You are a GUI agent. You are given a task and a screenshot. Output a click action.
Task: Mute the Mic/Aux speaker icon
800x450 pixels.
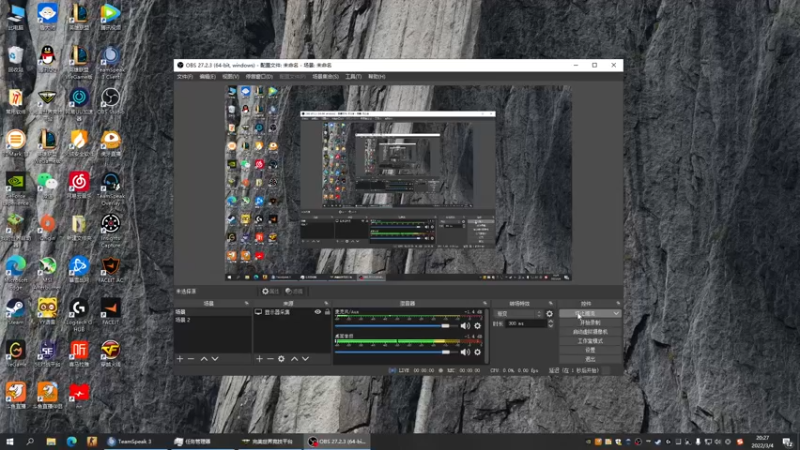[x=464, y=326]
